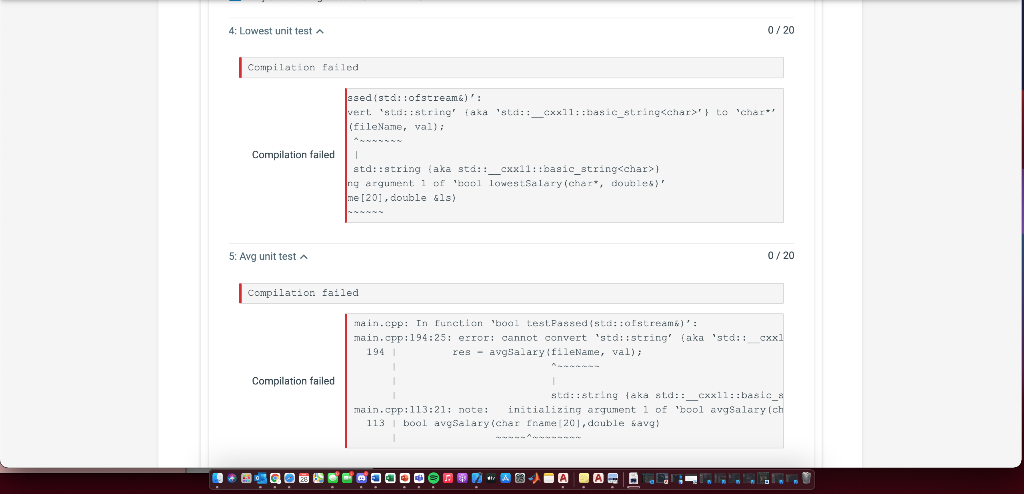
Task: Click the 'main.cpp:113:21: note' line
Action: pyautogui.click(x=568, y=410)
